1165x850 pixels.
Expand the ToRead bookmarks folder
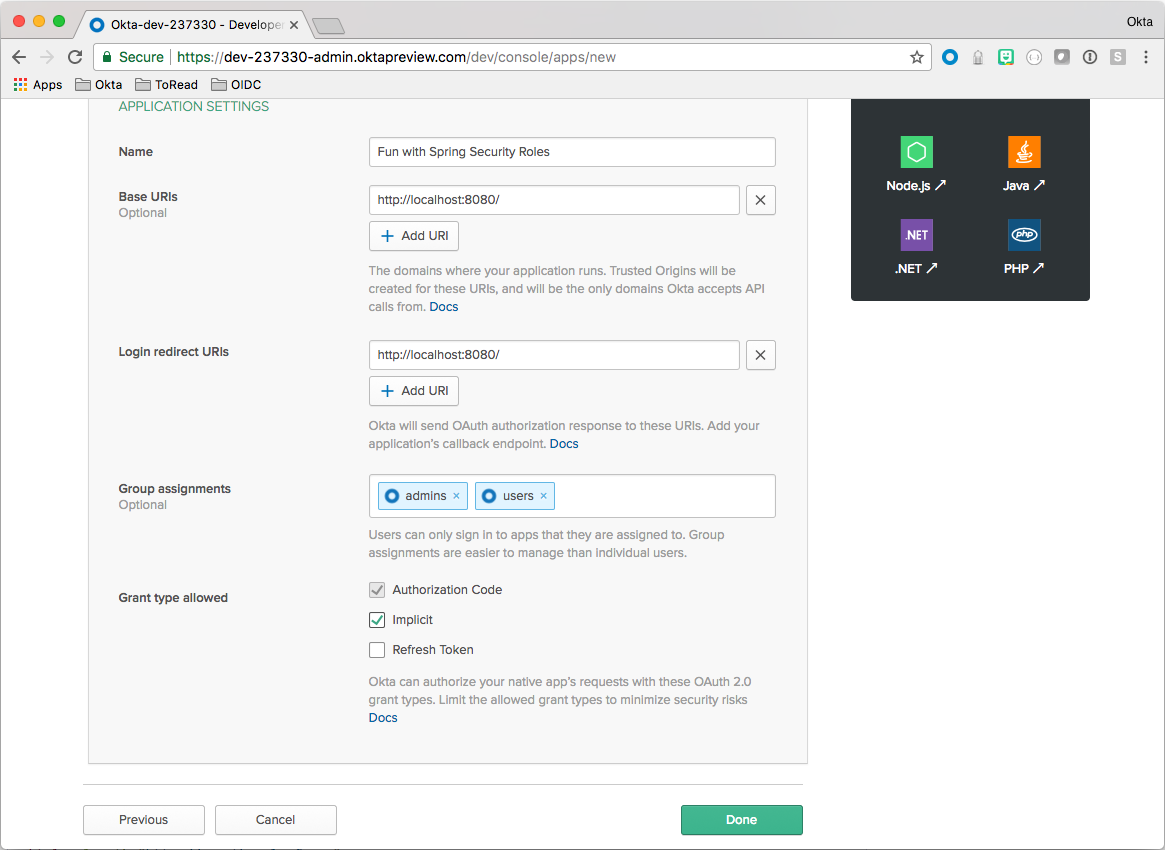(166, 85)
